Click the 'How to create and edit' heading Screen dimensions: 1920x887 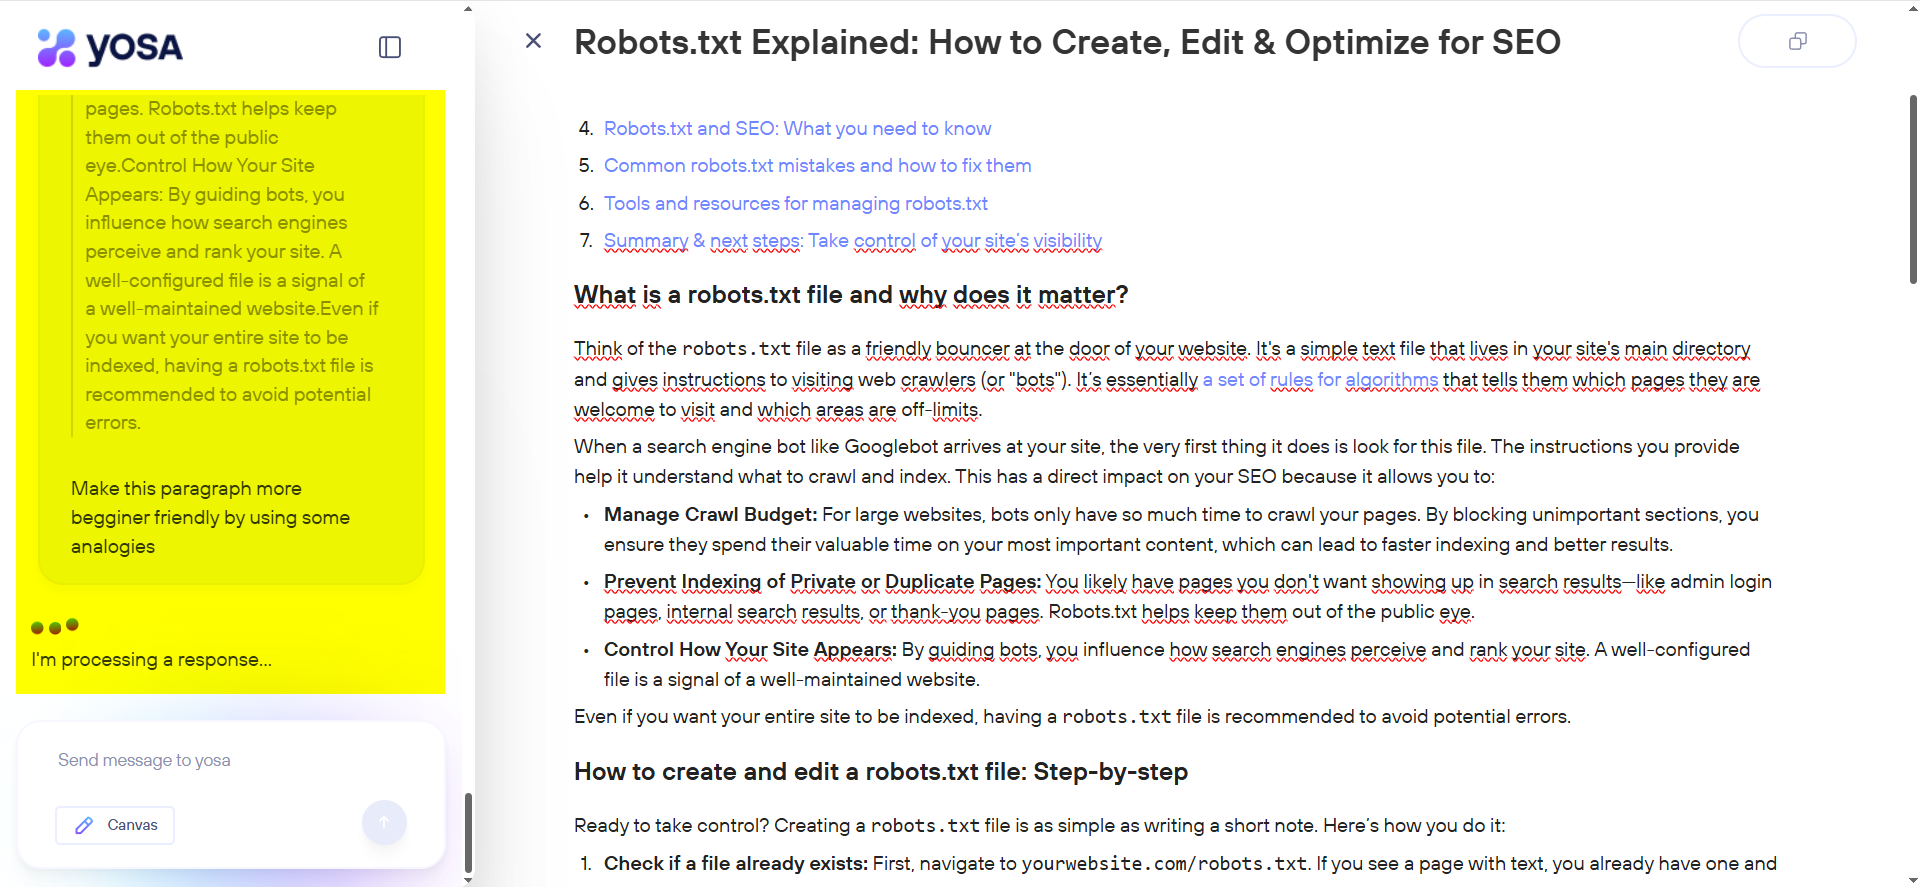[x=880, y=772]
